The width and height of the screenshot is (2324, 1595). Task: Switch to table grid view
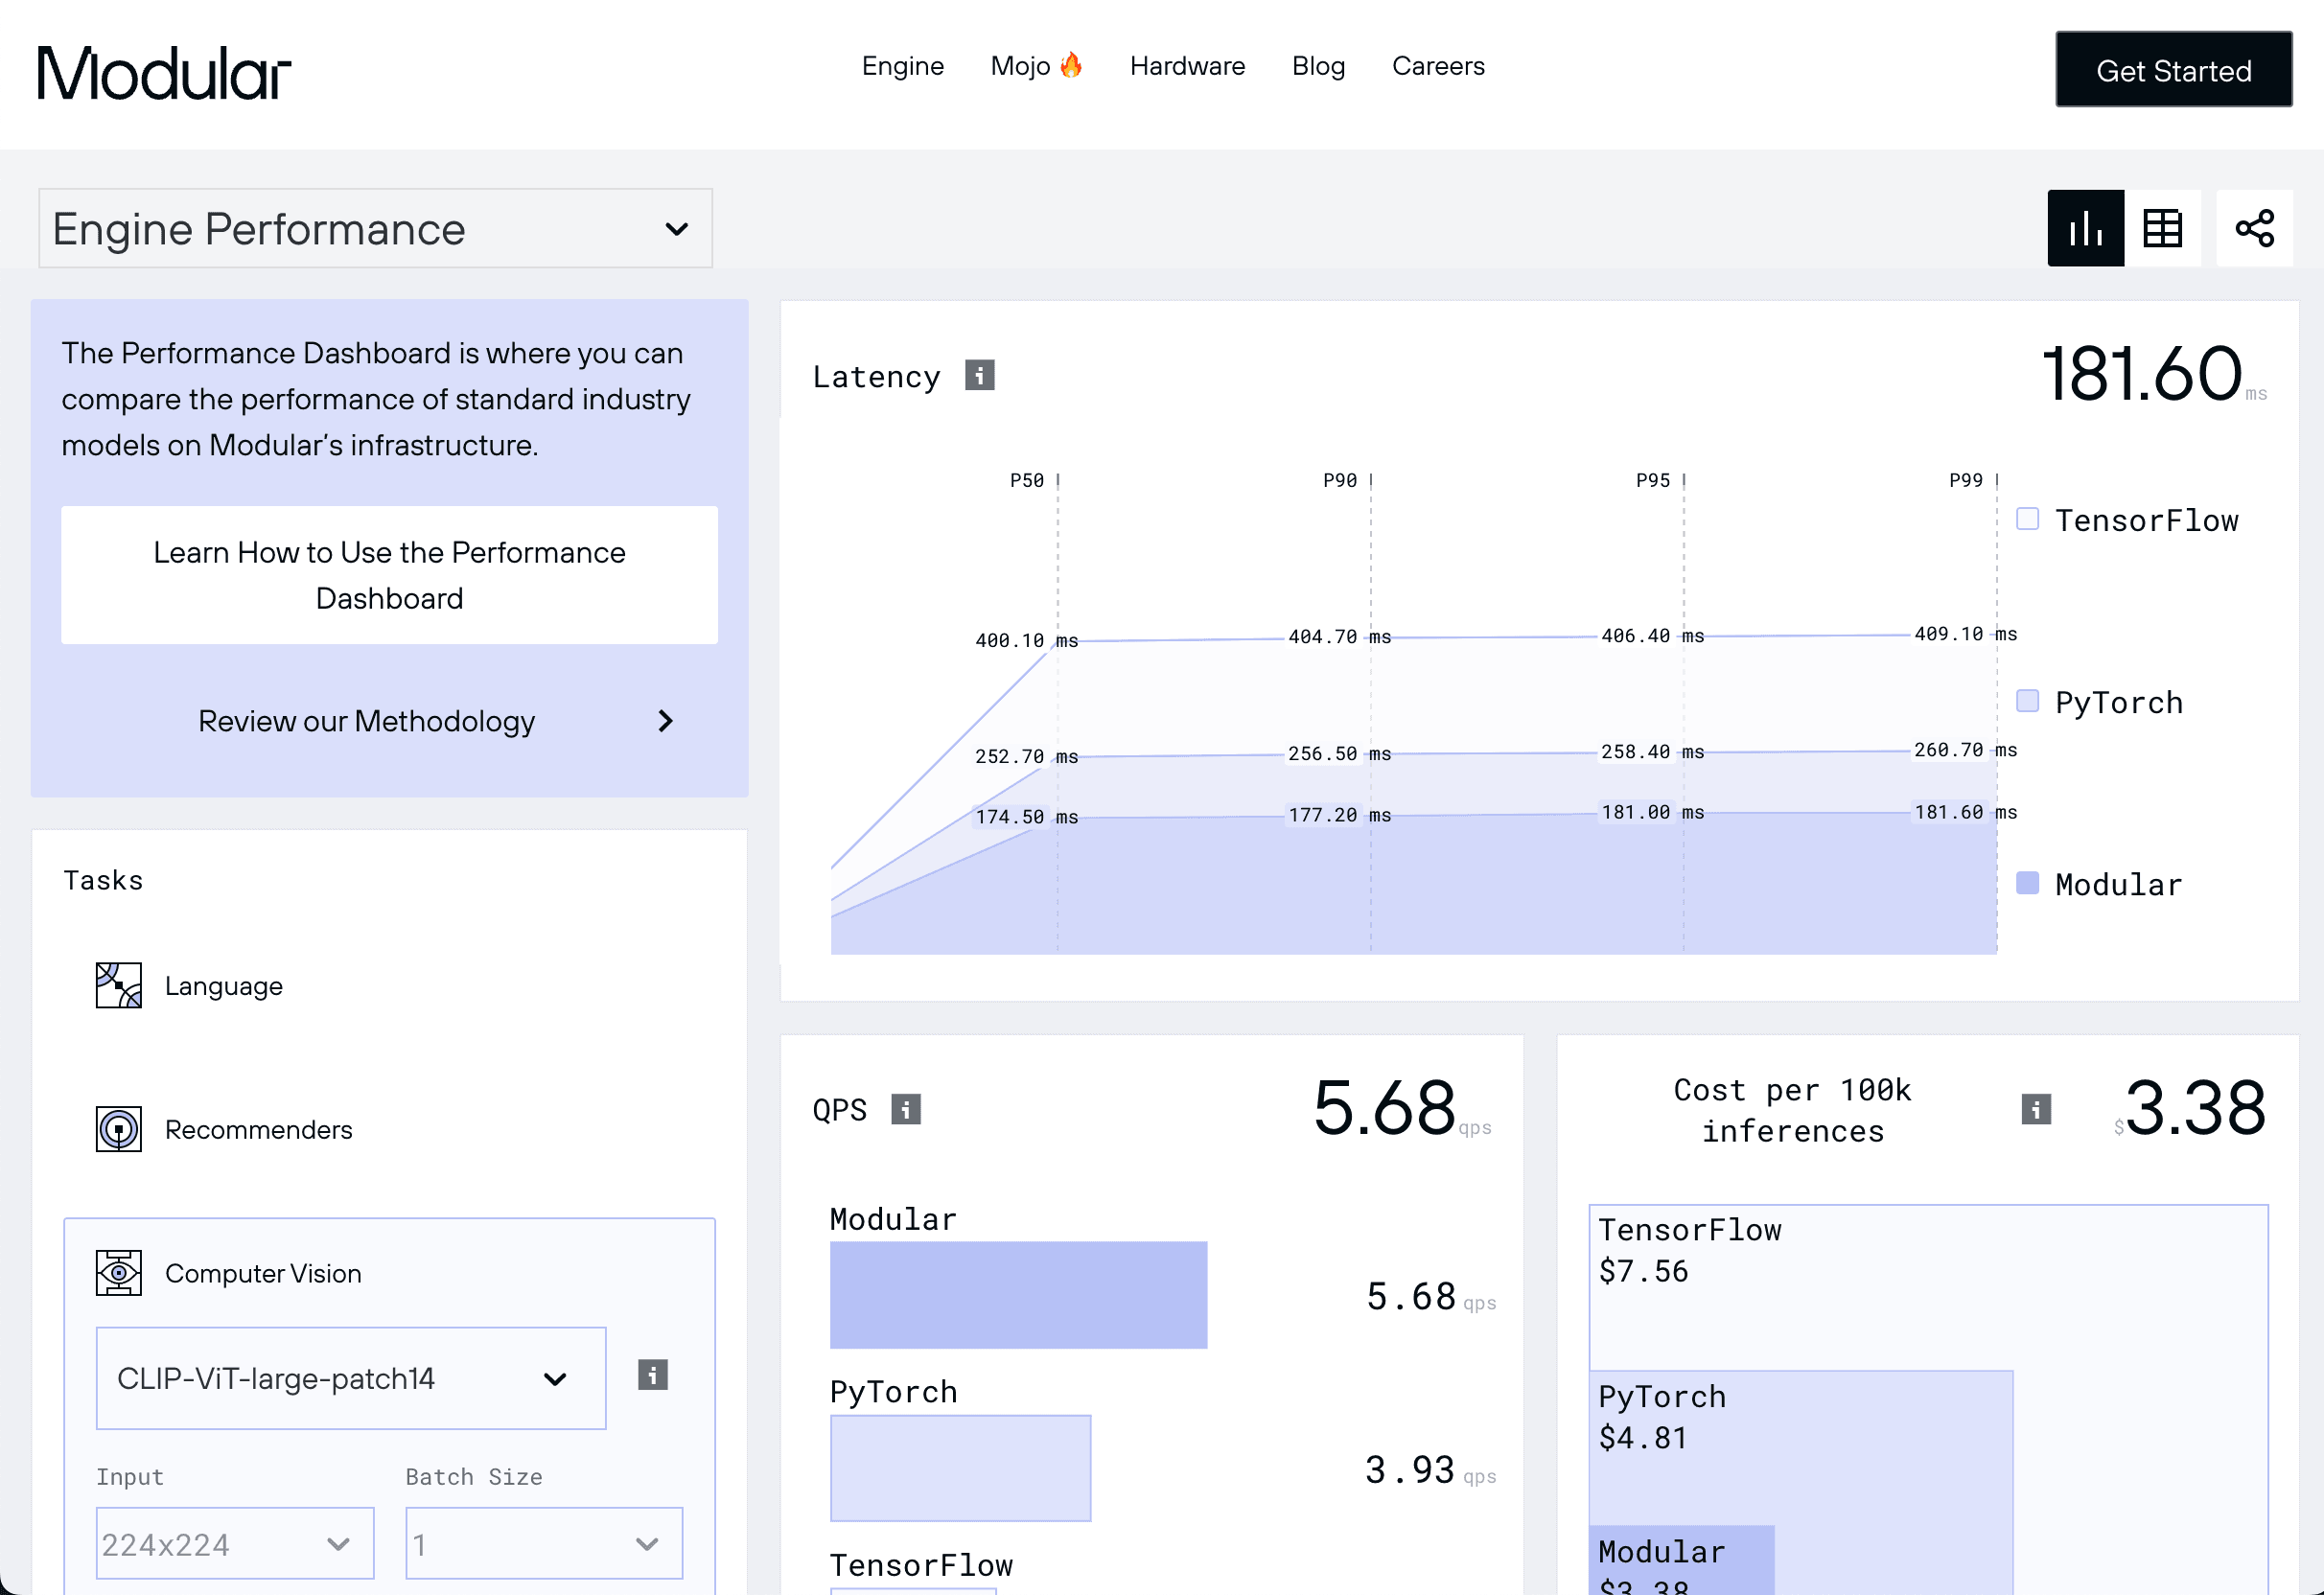tap(2162, 228)
